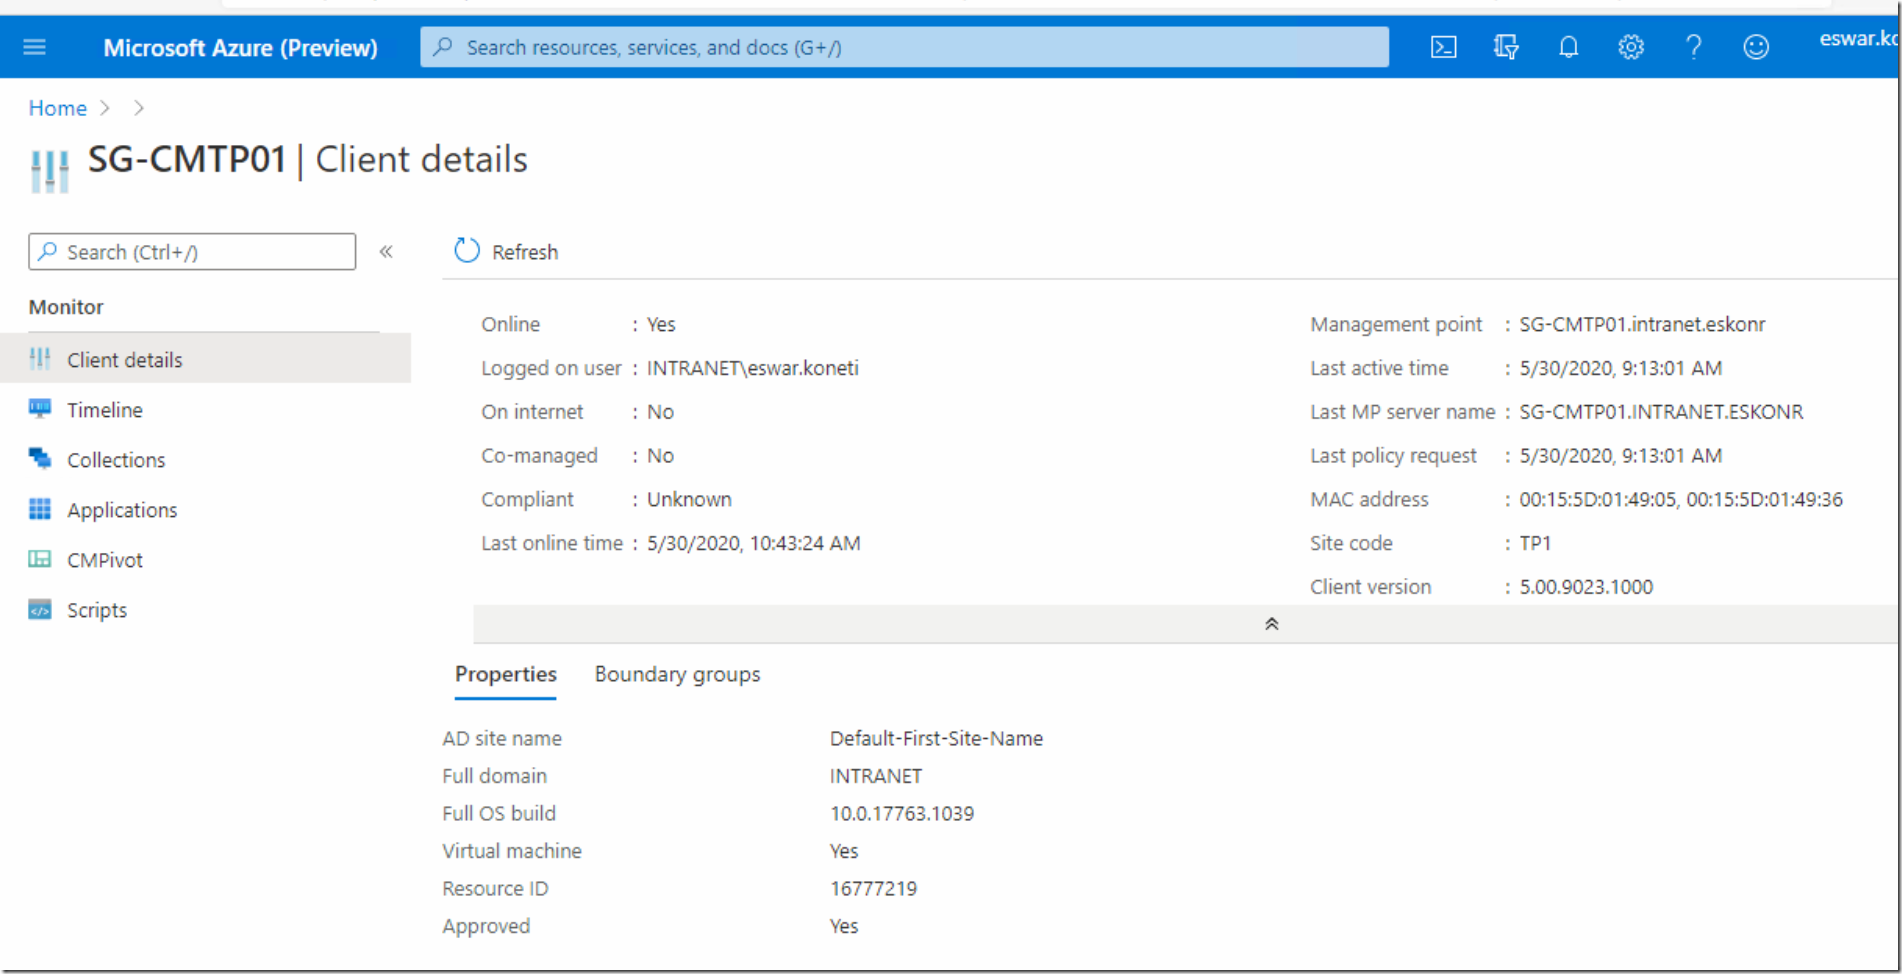Click the CMPivot sidebar icon

pyautogui.click(x=40, y=559)
